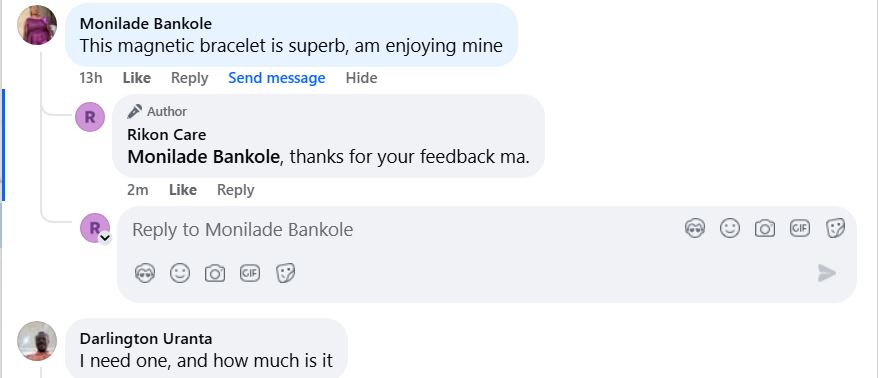Click Reply under Rikon Care's comment
This screenshot has height=378, width=878.
point(236,190)
